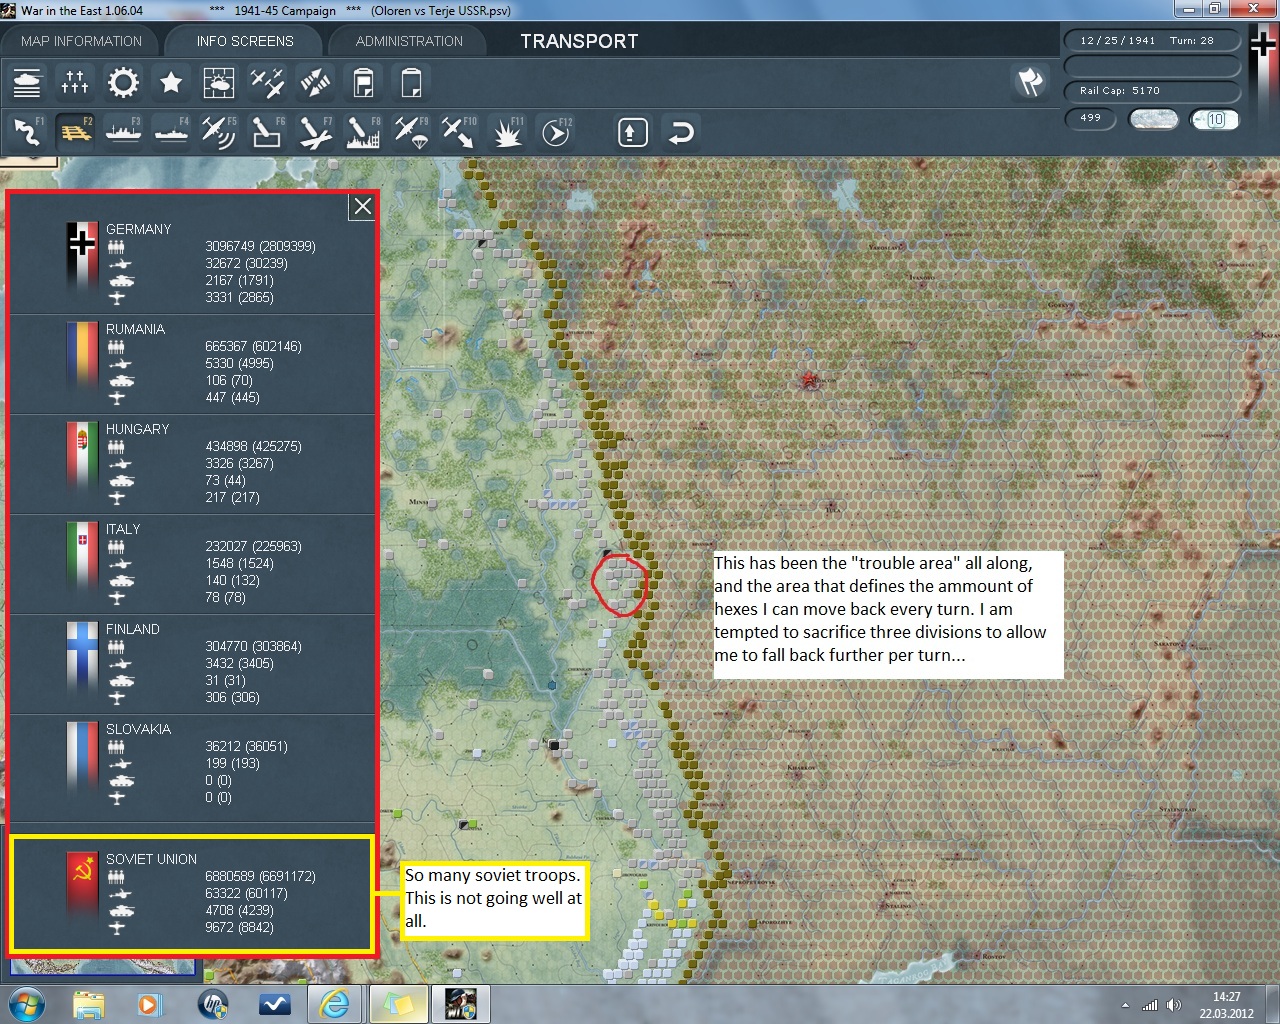Open the weather map icon screen
This screenshot has height=1024, width=1280.
219,82
